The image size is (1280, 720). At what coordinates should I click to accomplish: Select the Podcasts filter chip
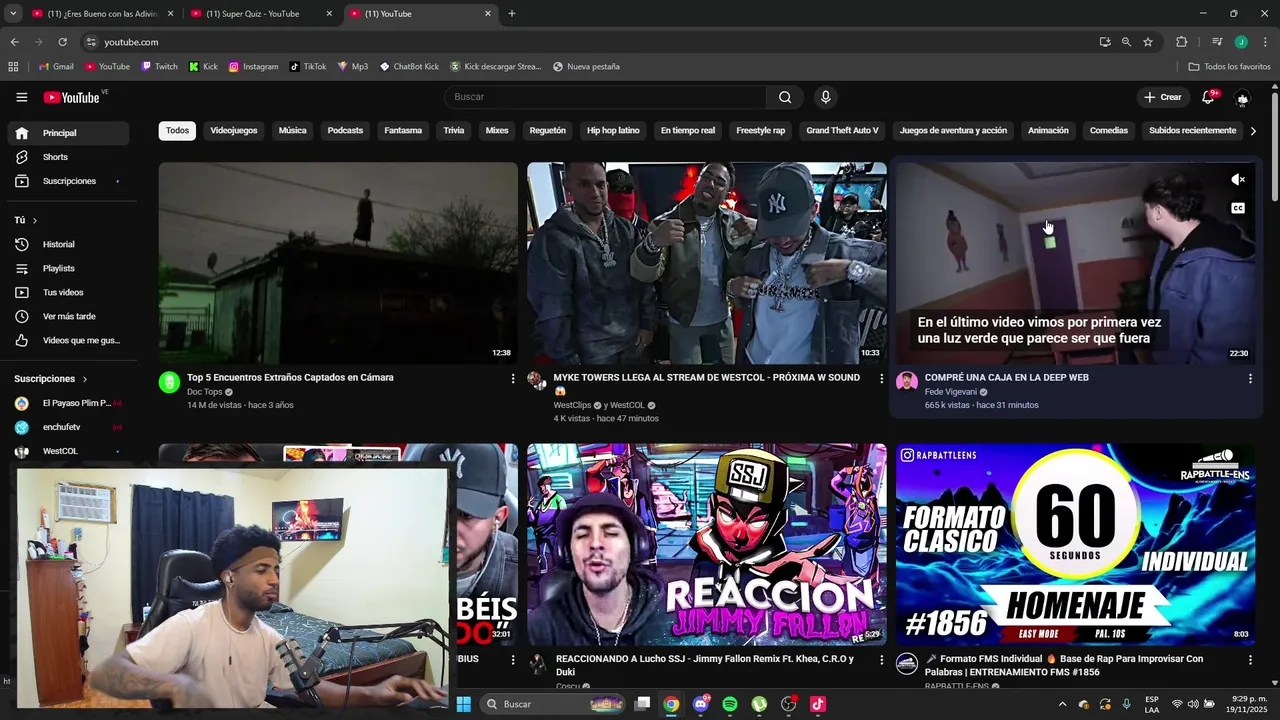point(345,131)
